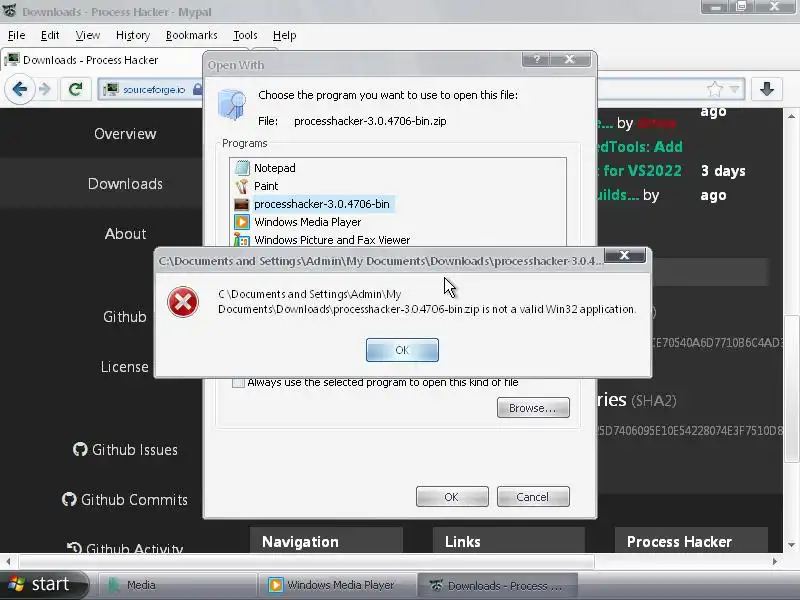Expand the bookmark star dropdown arrow

click(734, 89)
